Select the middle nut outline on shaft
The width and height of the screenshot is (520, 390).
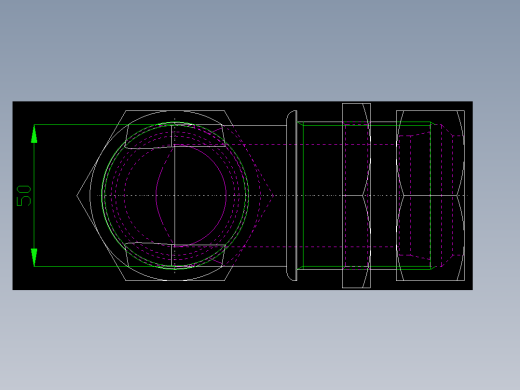[356, 195]
